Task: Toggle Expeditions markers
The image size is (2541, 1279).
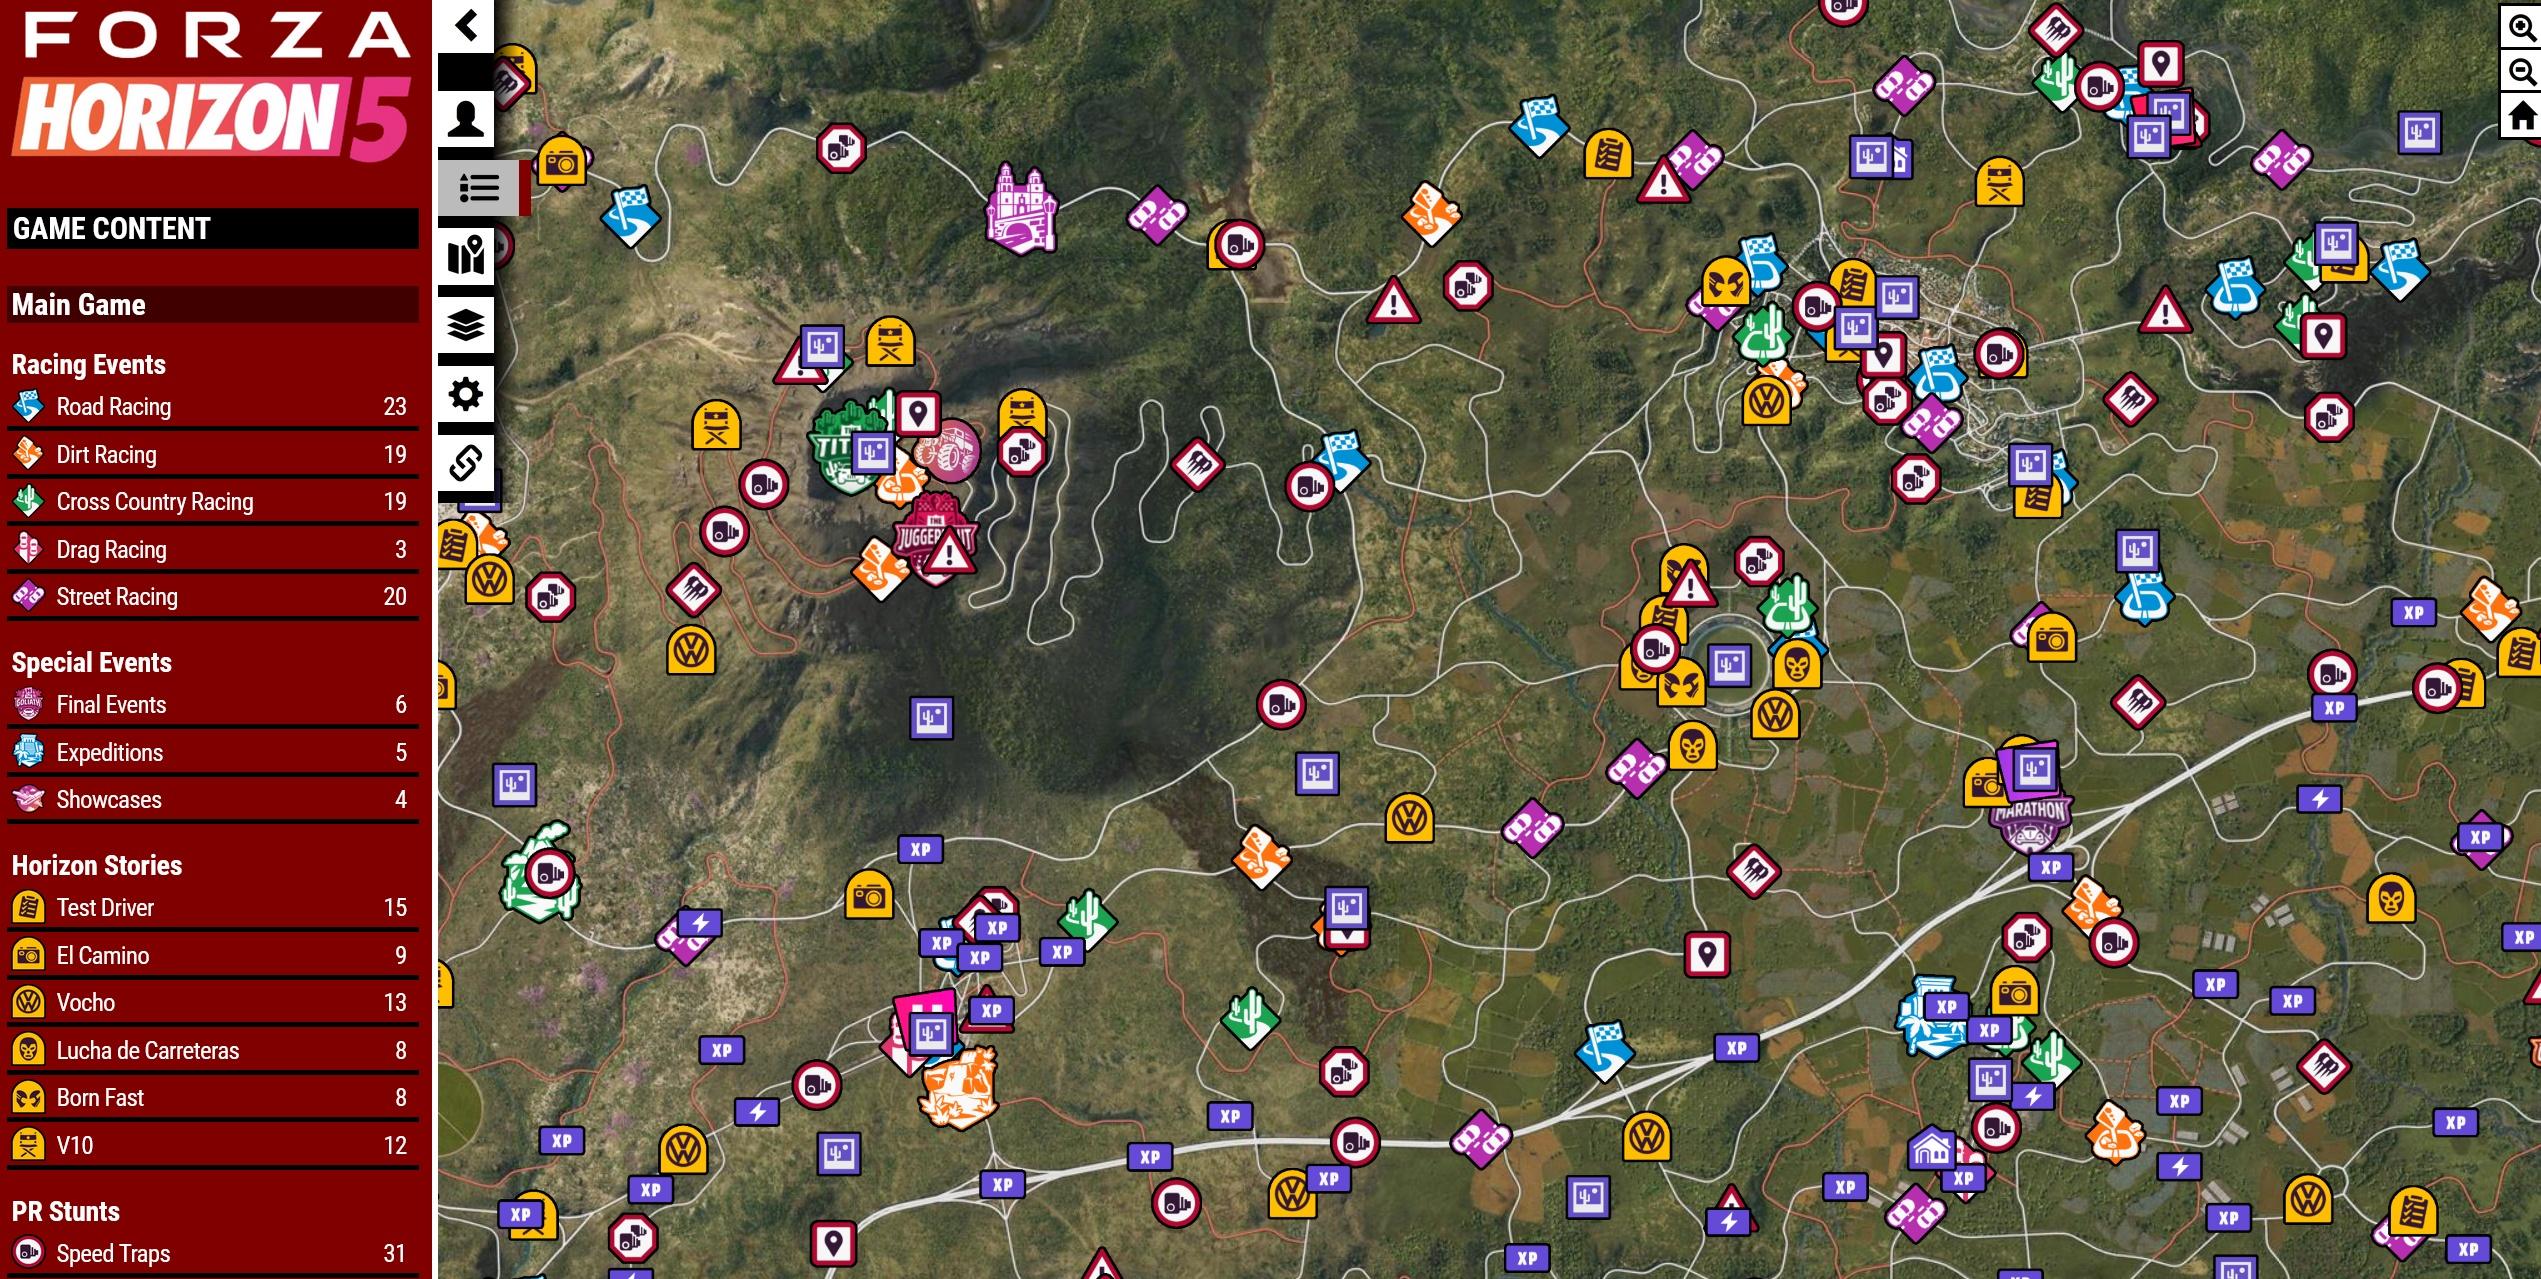Action: 212,753
